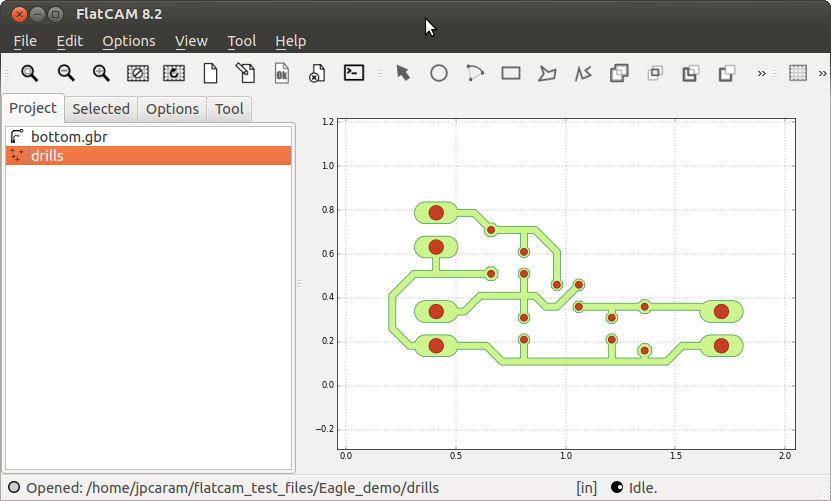This screenshot has height=501, width=831.
Task: Select bottom.gbr in the project list
Action: coord(68,136)
